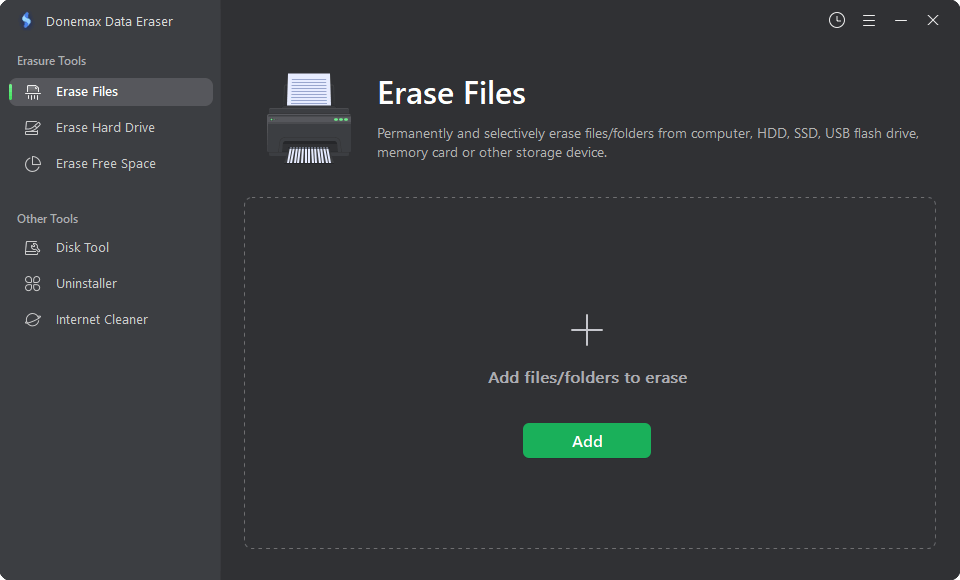Image resolution: width=960 pixels, height=580 pixels.
Task: Select the Erase Hard Drive label
Action: (105, 127)
